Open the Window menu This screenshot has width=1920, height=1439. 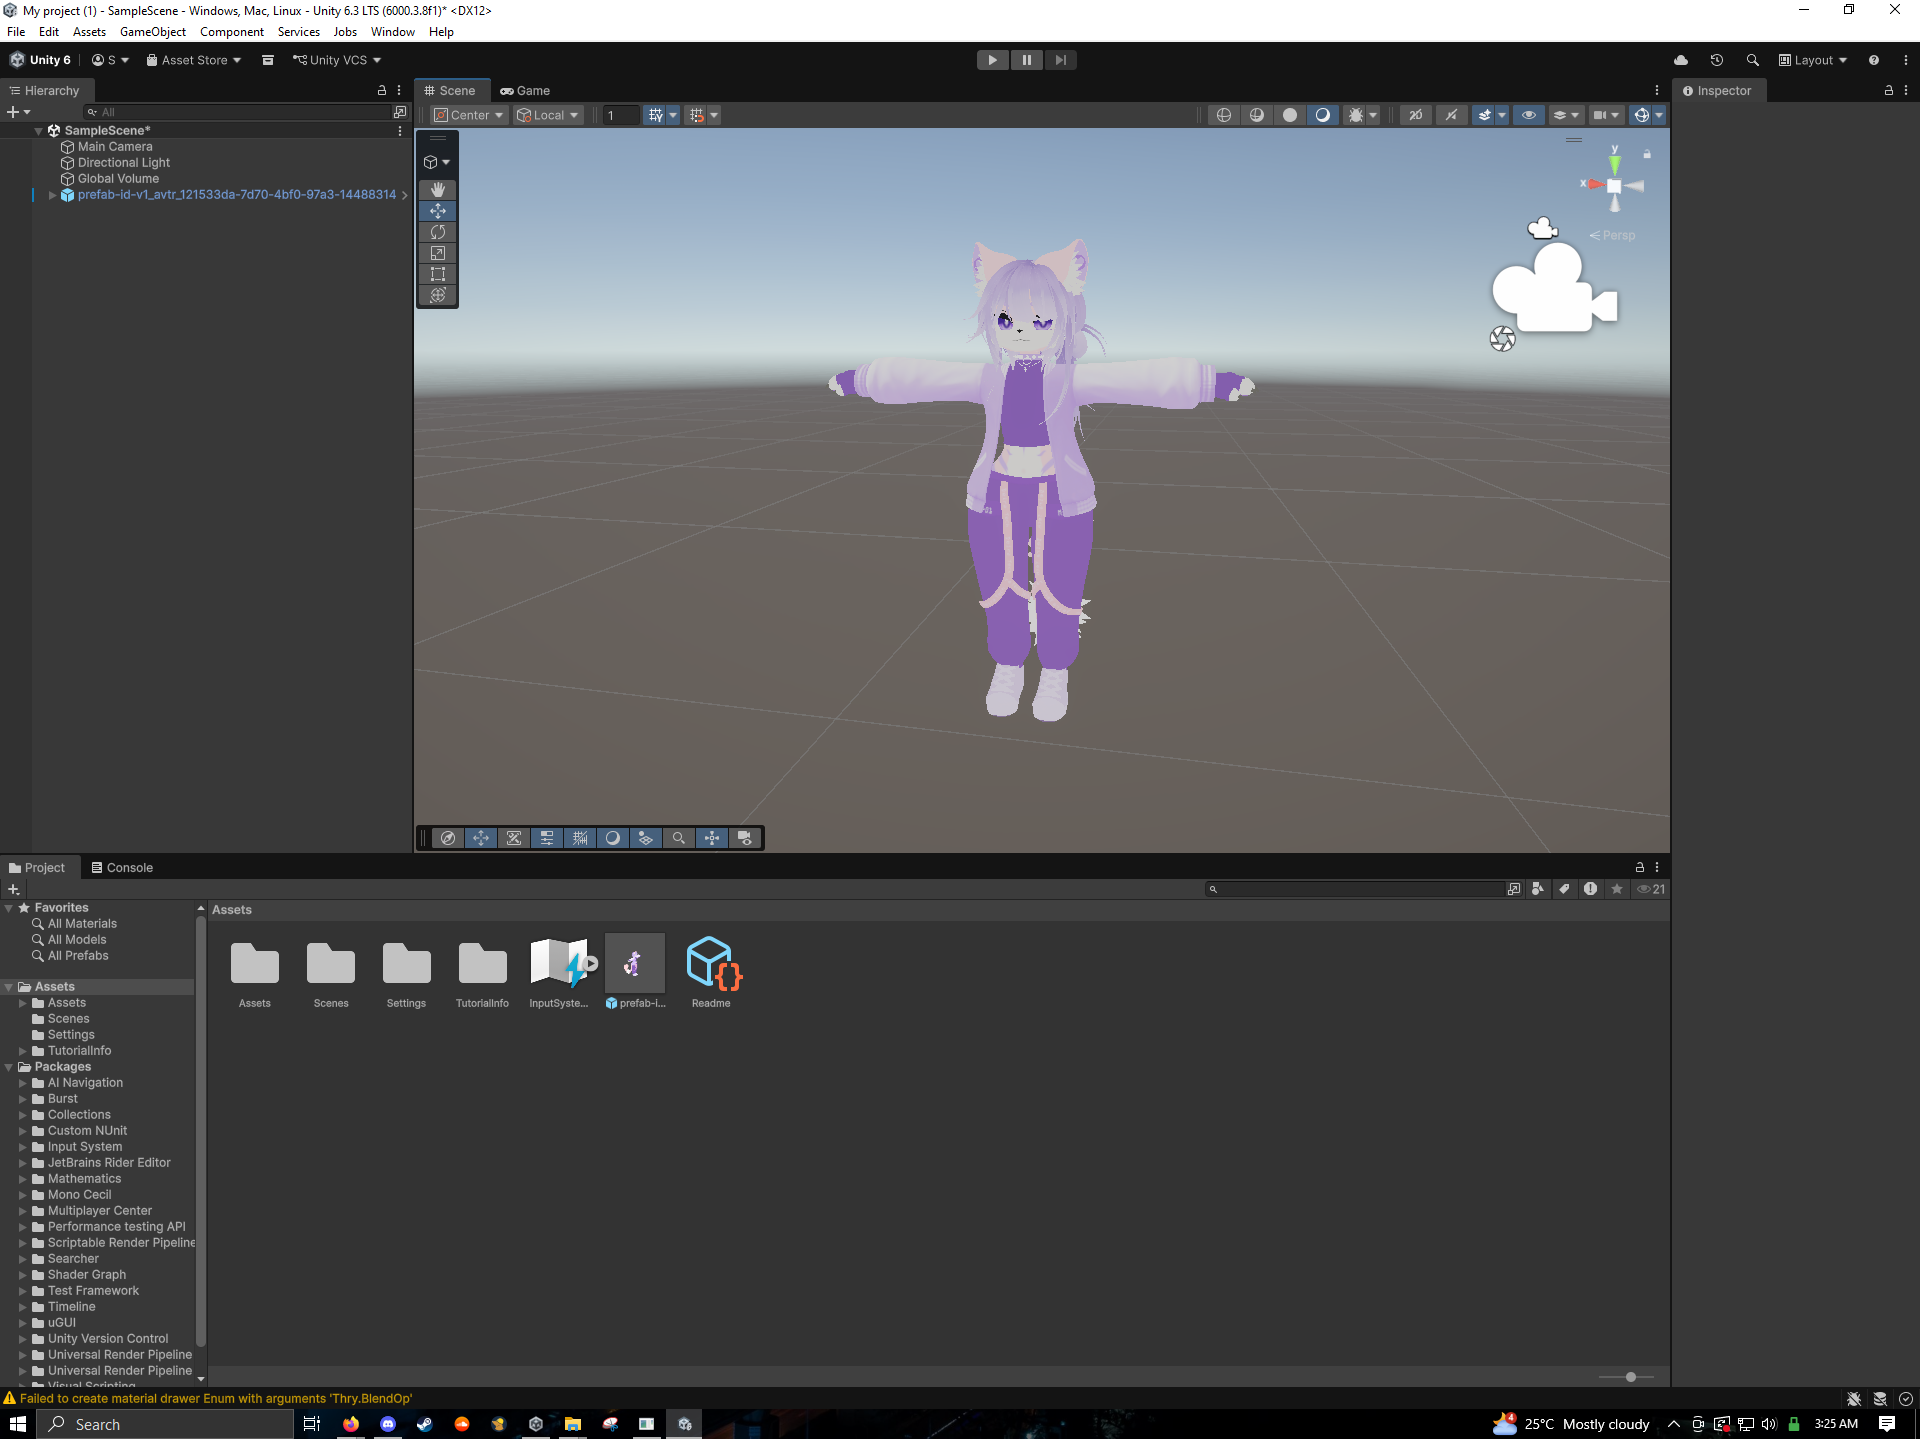(392, 32)
